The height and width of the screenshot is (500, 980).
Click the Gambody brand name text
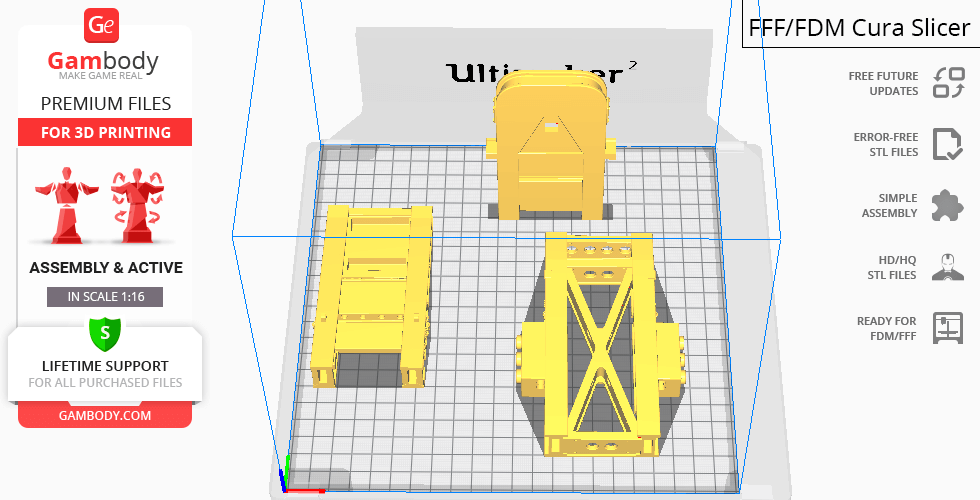click(103, 61)
